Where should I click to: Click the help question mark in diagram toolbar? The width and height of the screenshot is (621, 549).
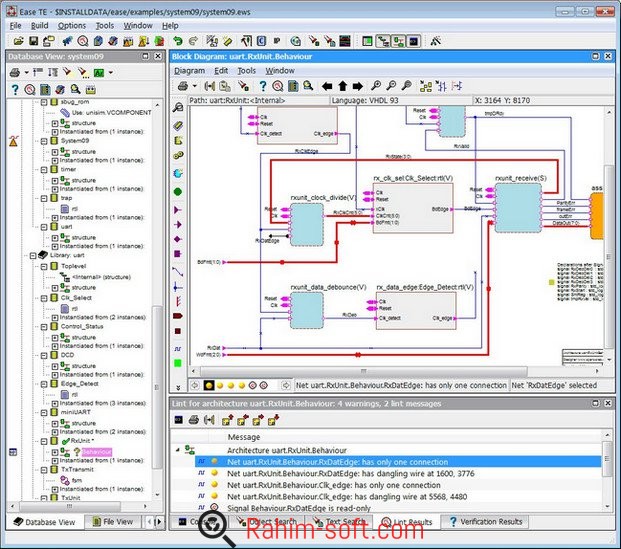263,86
